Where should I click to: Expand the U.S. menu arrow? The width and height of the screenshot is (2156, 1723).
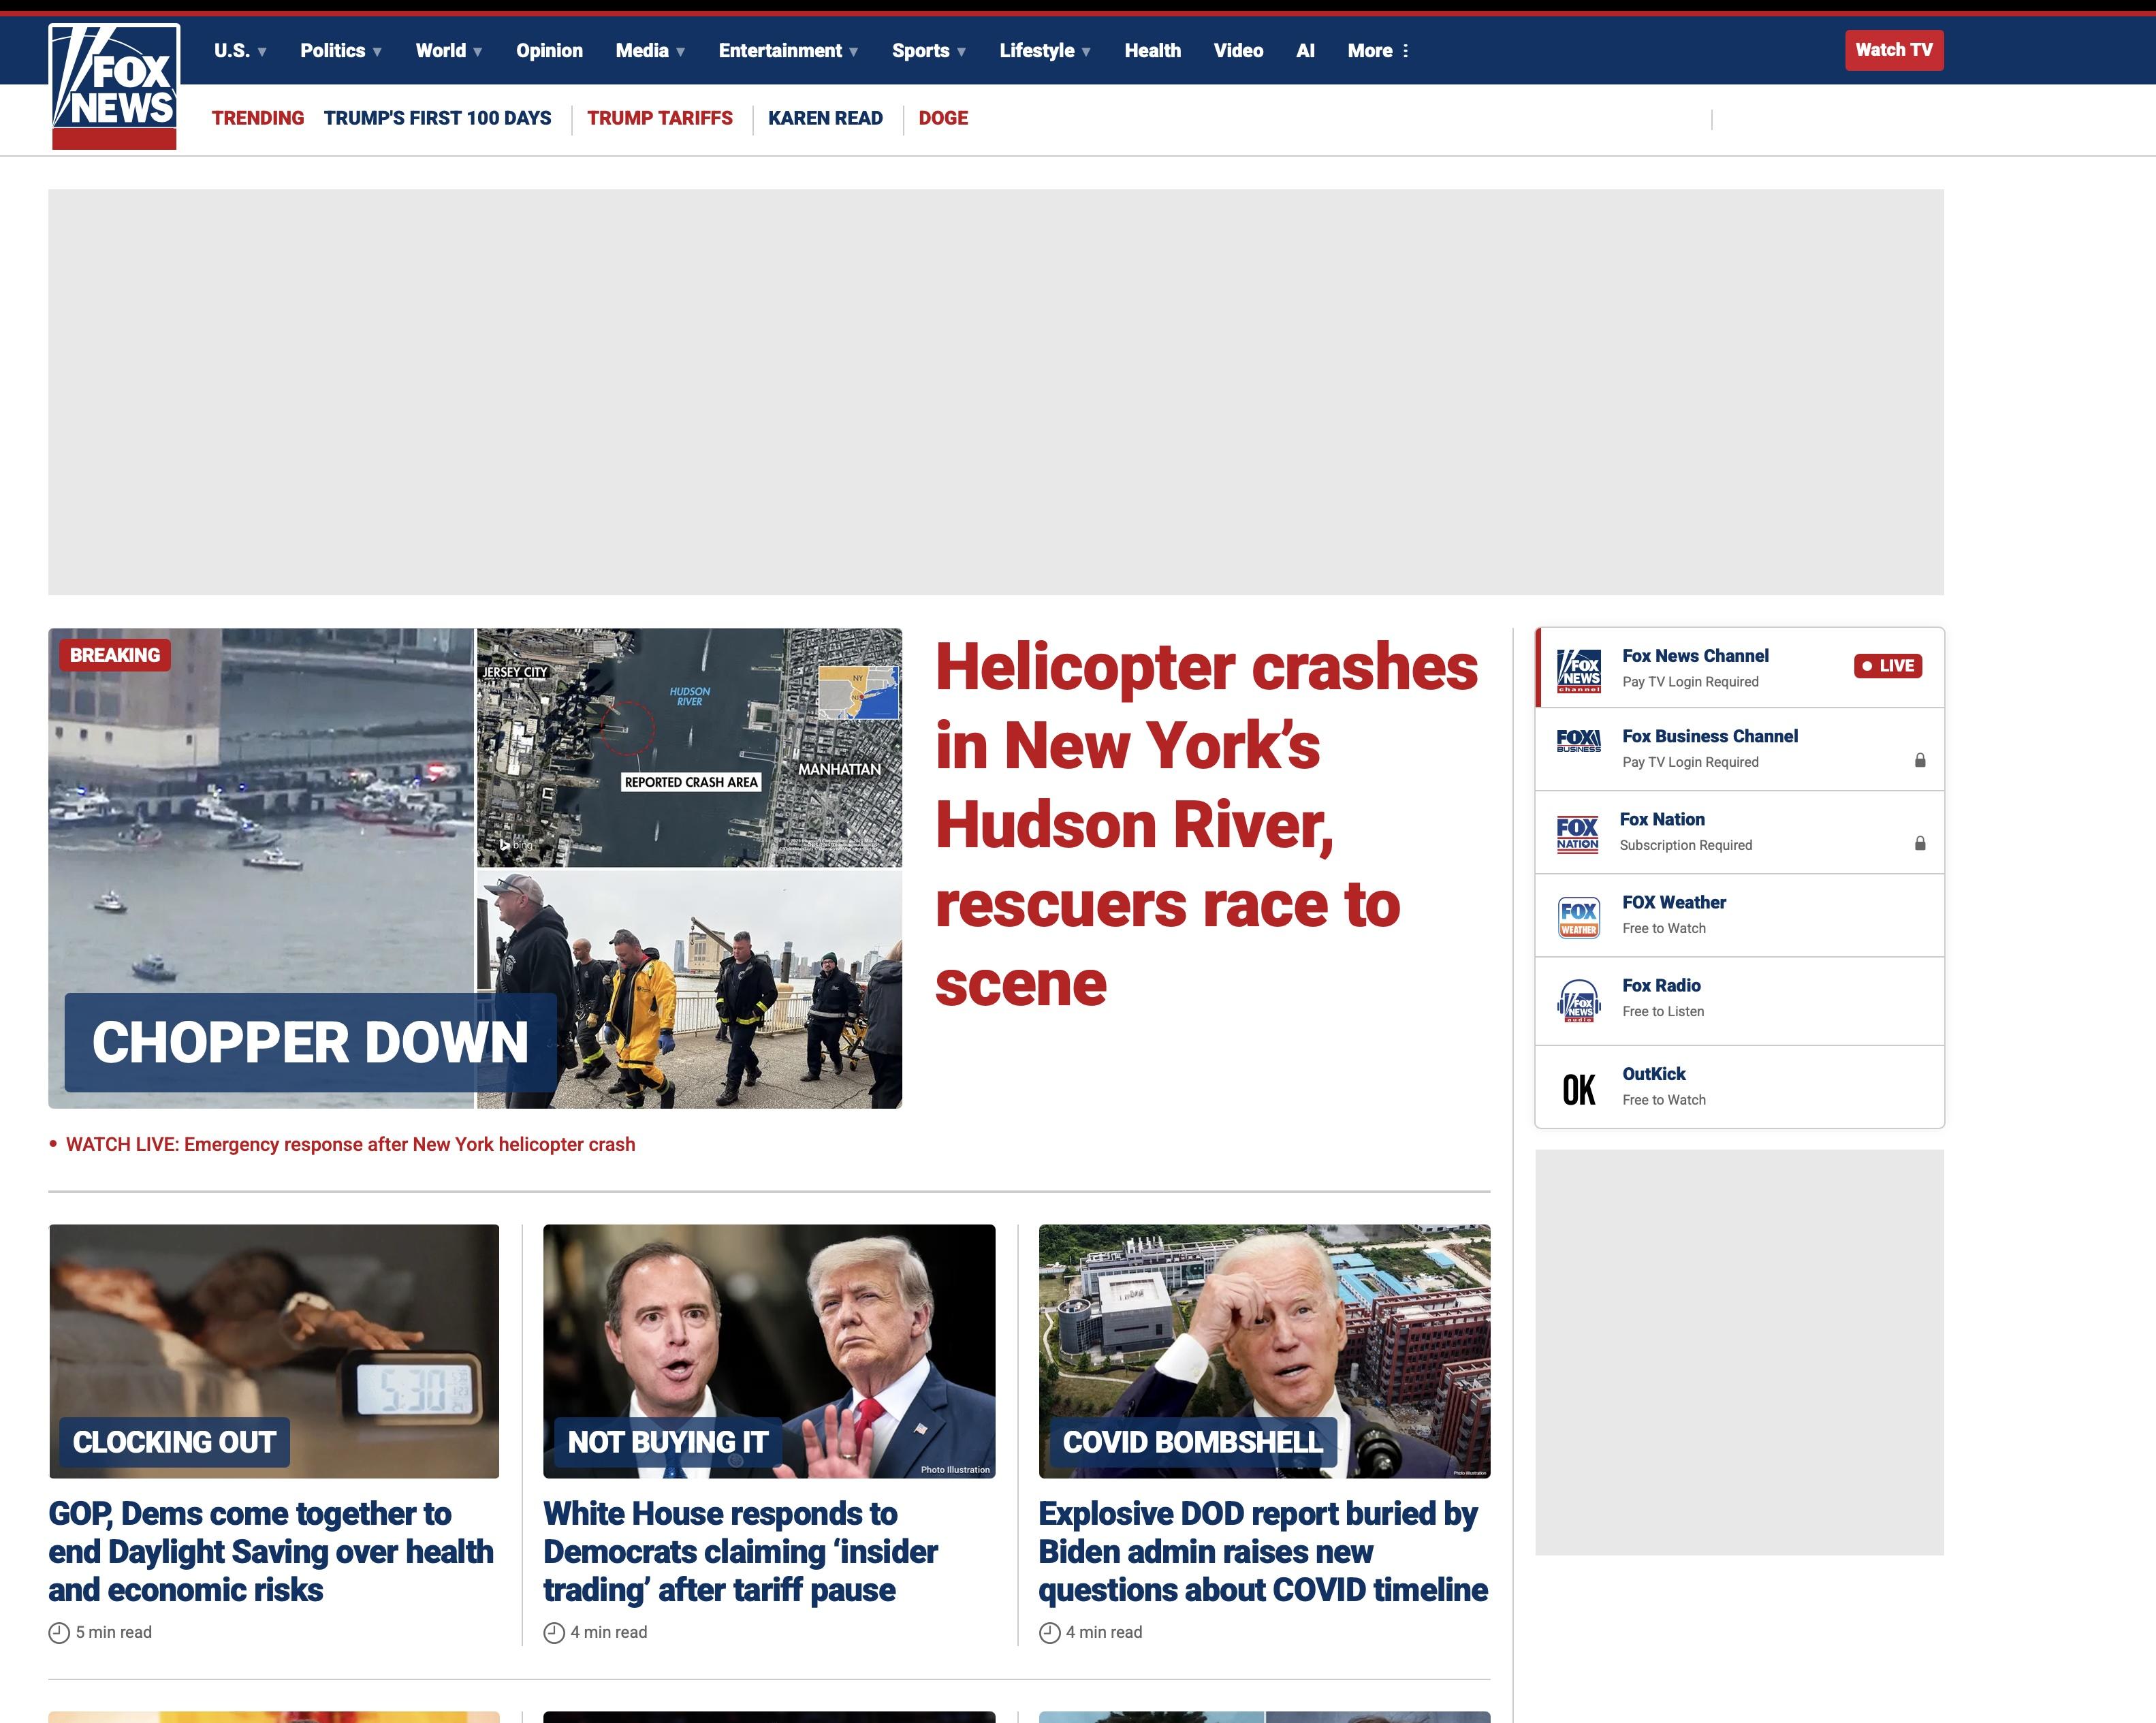click(x=262, y=52)
